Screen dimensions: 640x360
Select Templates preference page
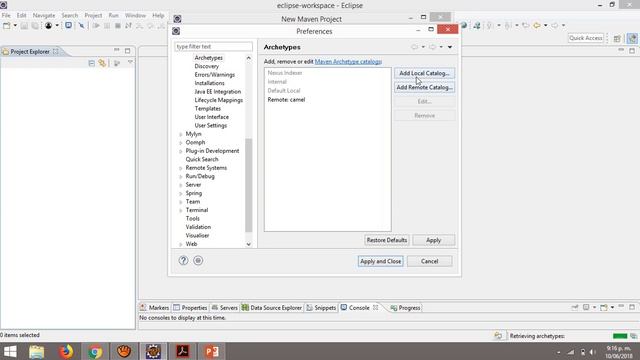coord(207,109)
